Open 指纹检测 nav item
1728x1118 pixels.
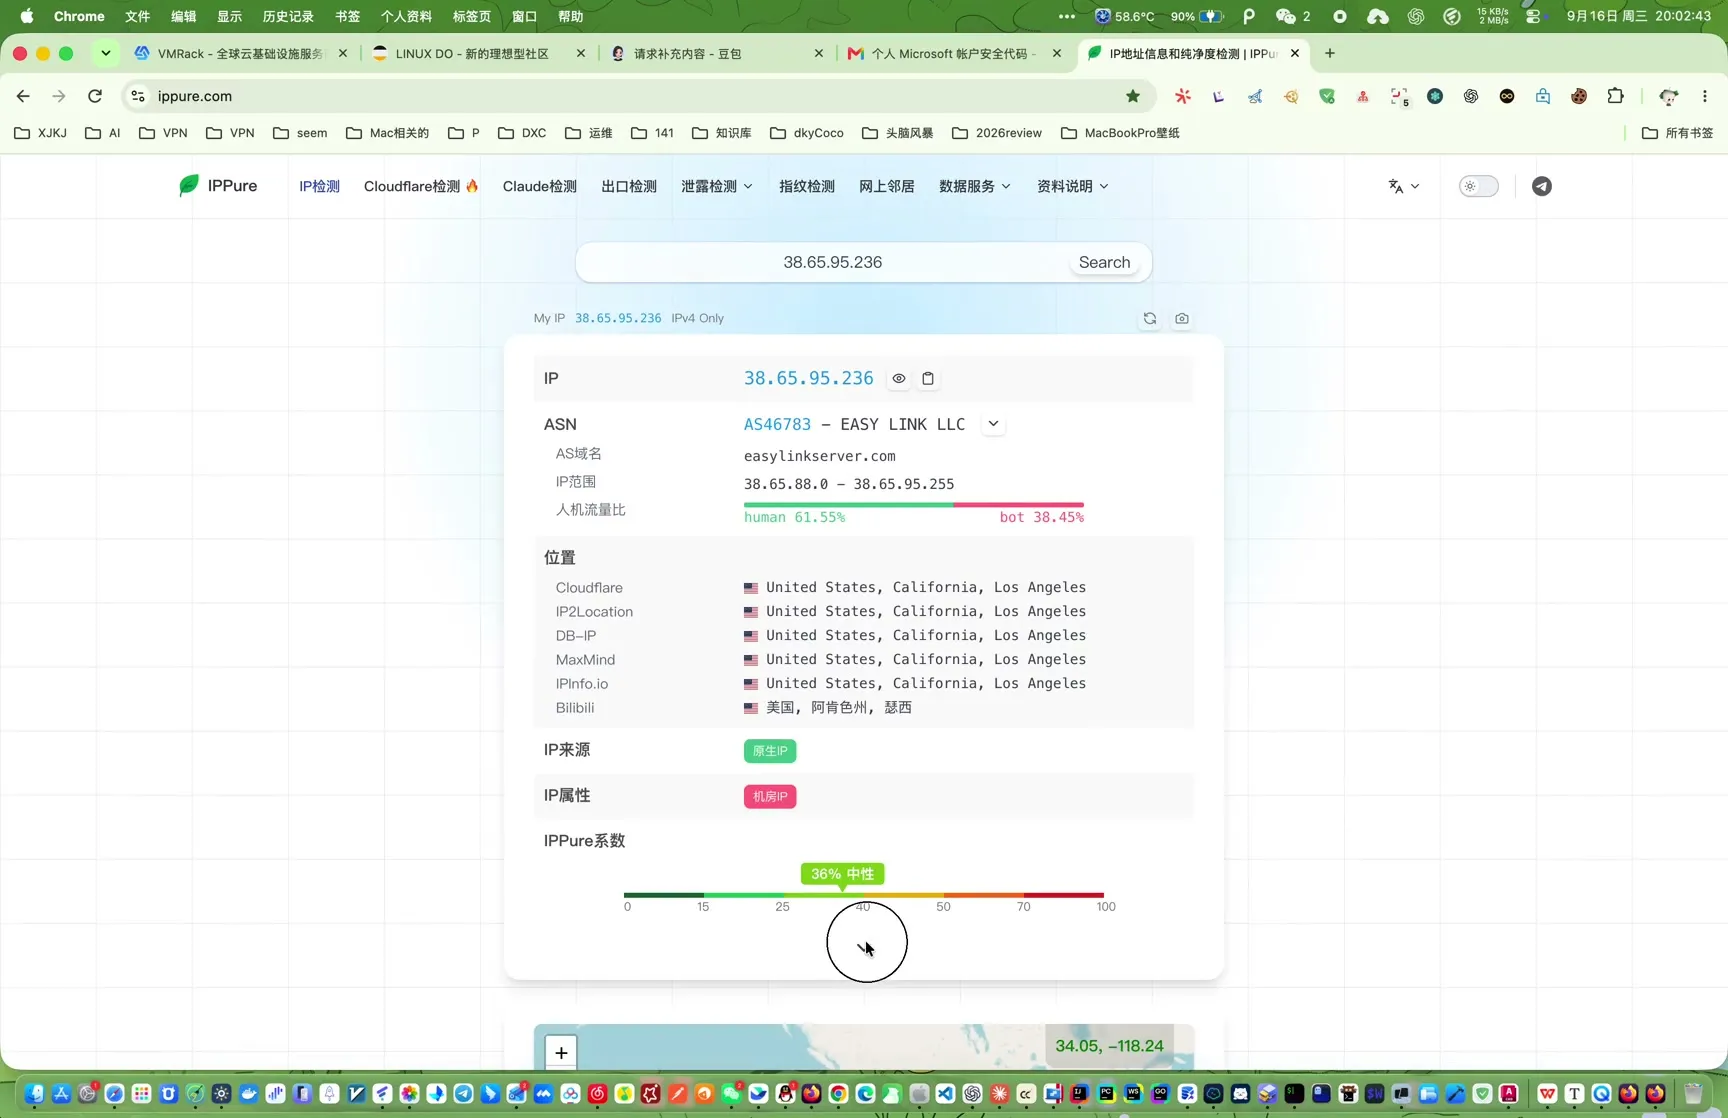pos(807,186)
